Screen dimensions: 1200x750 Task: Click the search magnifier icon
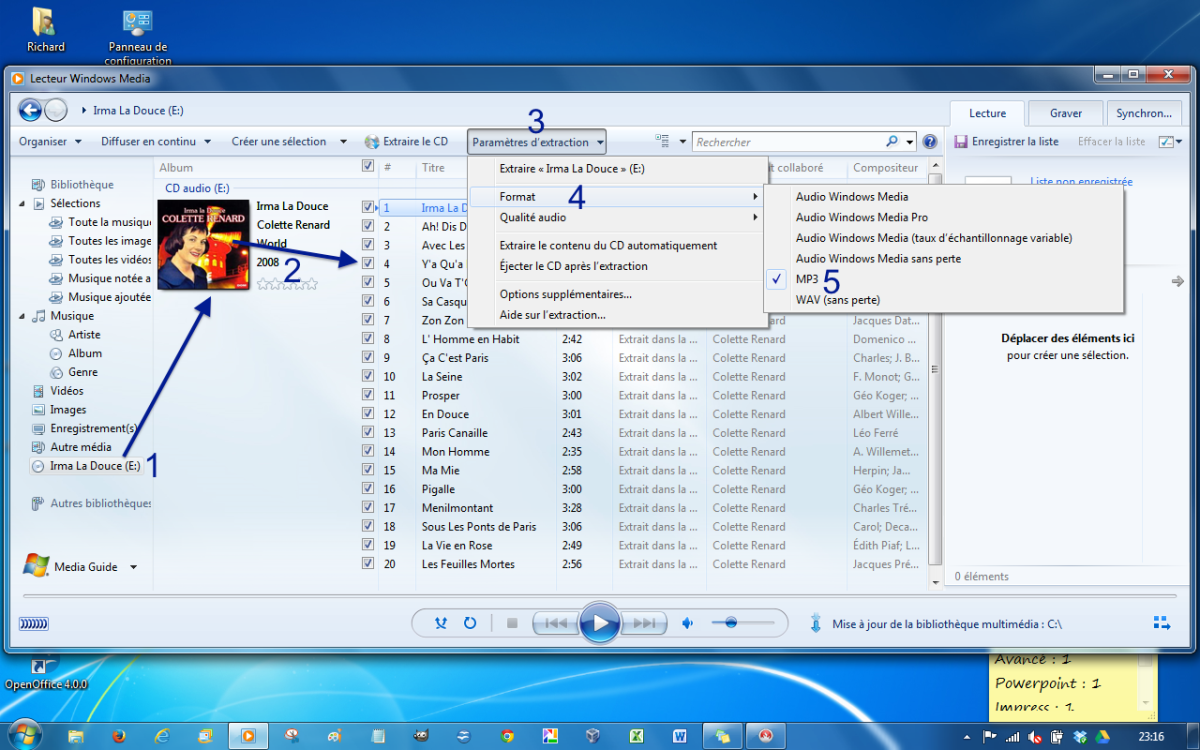[x=892, y=142]
